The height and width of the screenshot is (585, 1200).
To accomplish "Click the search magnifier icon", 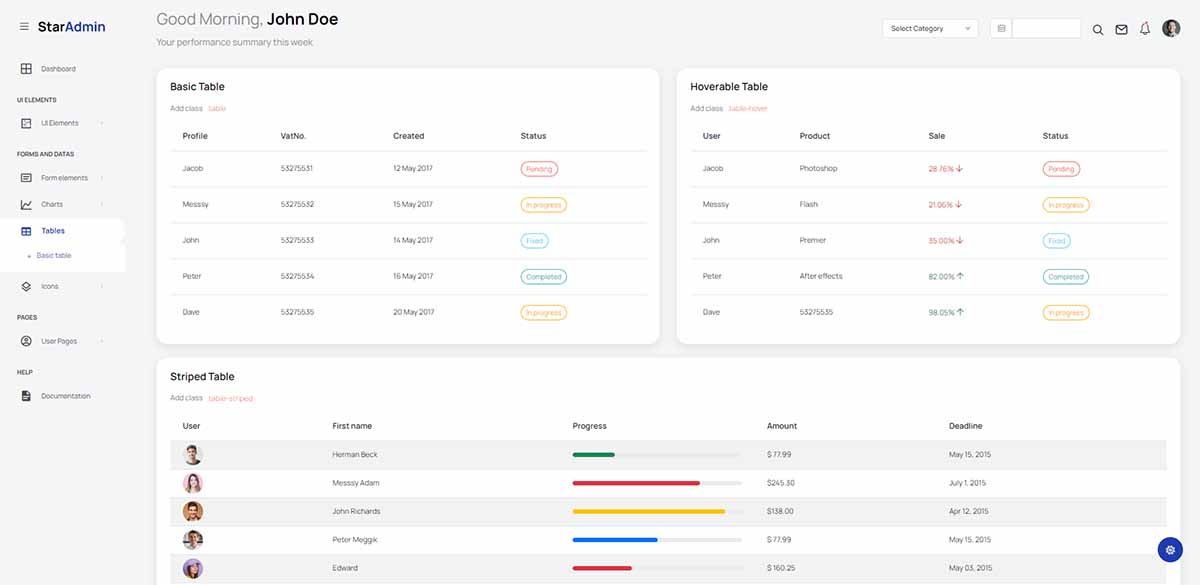I will pyautogui.click(x=1098, y=29).
